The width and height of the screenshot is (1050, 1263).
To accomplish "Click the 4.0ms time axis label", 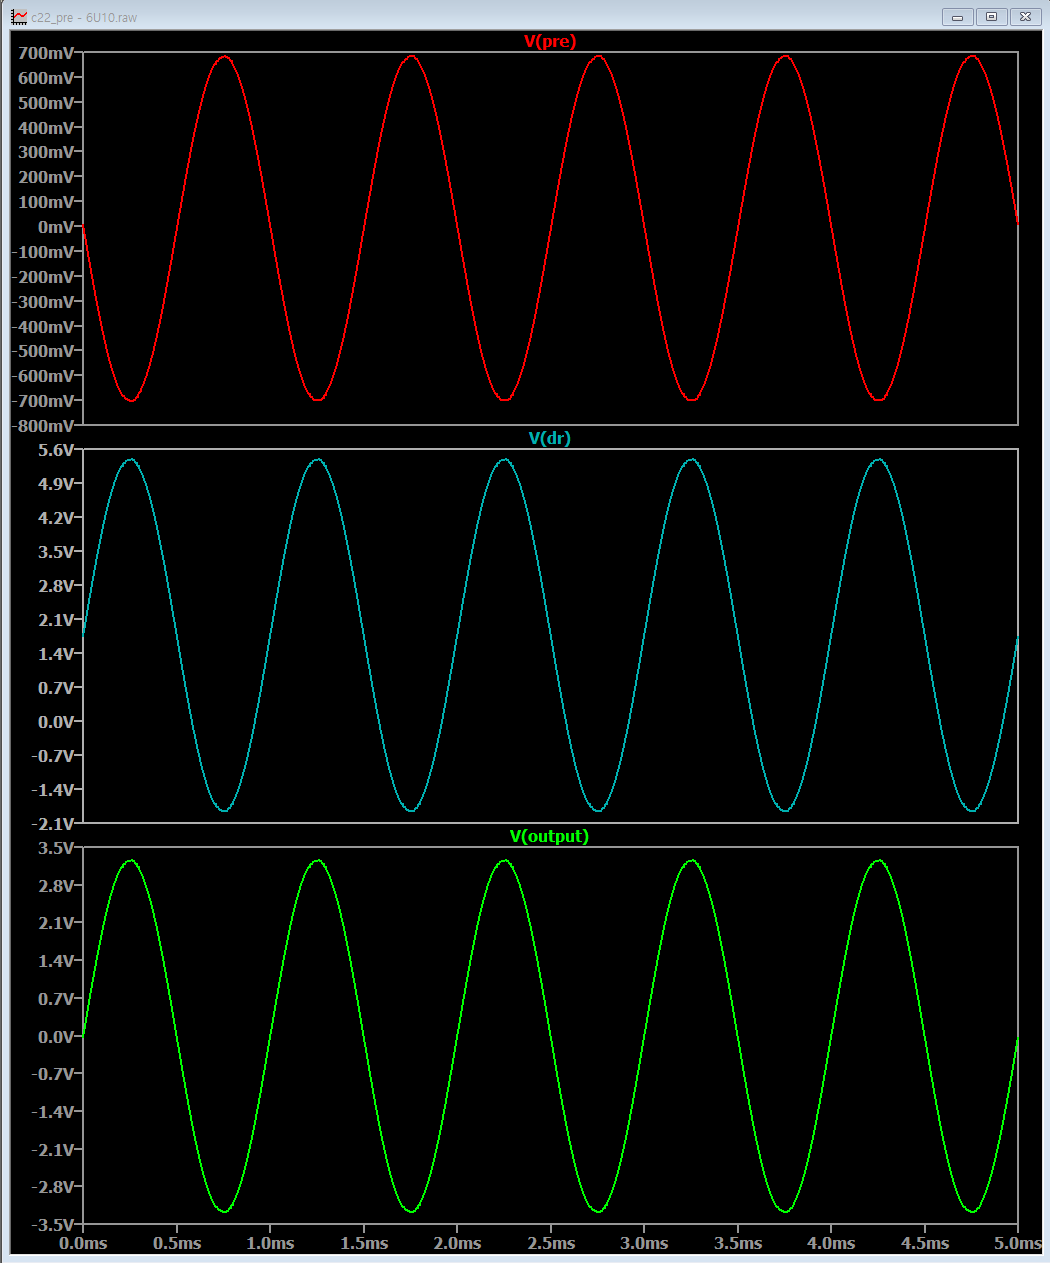I will 831,1243.
